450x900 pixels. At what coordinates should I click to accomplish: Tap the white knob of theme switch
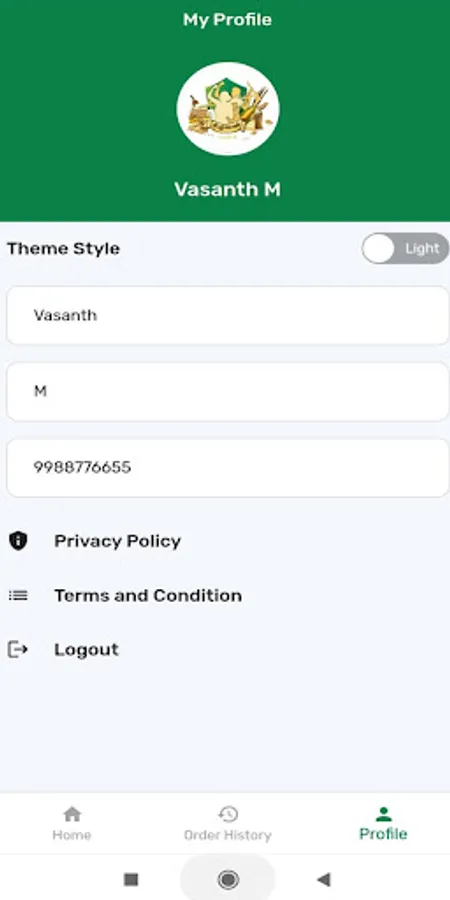tap(378, 249)
